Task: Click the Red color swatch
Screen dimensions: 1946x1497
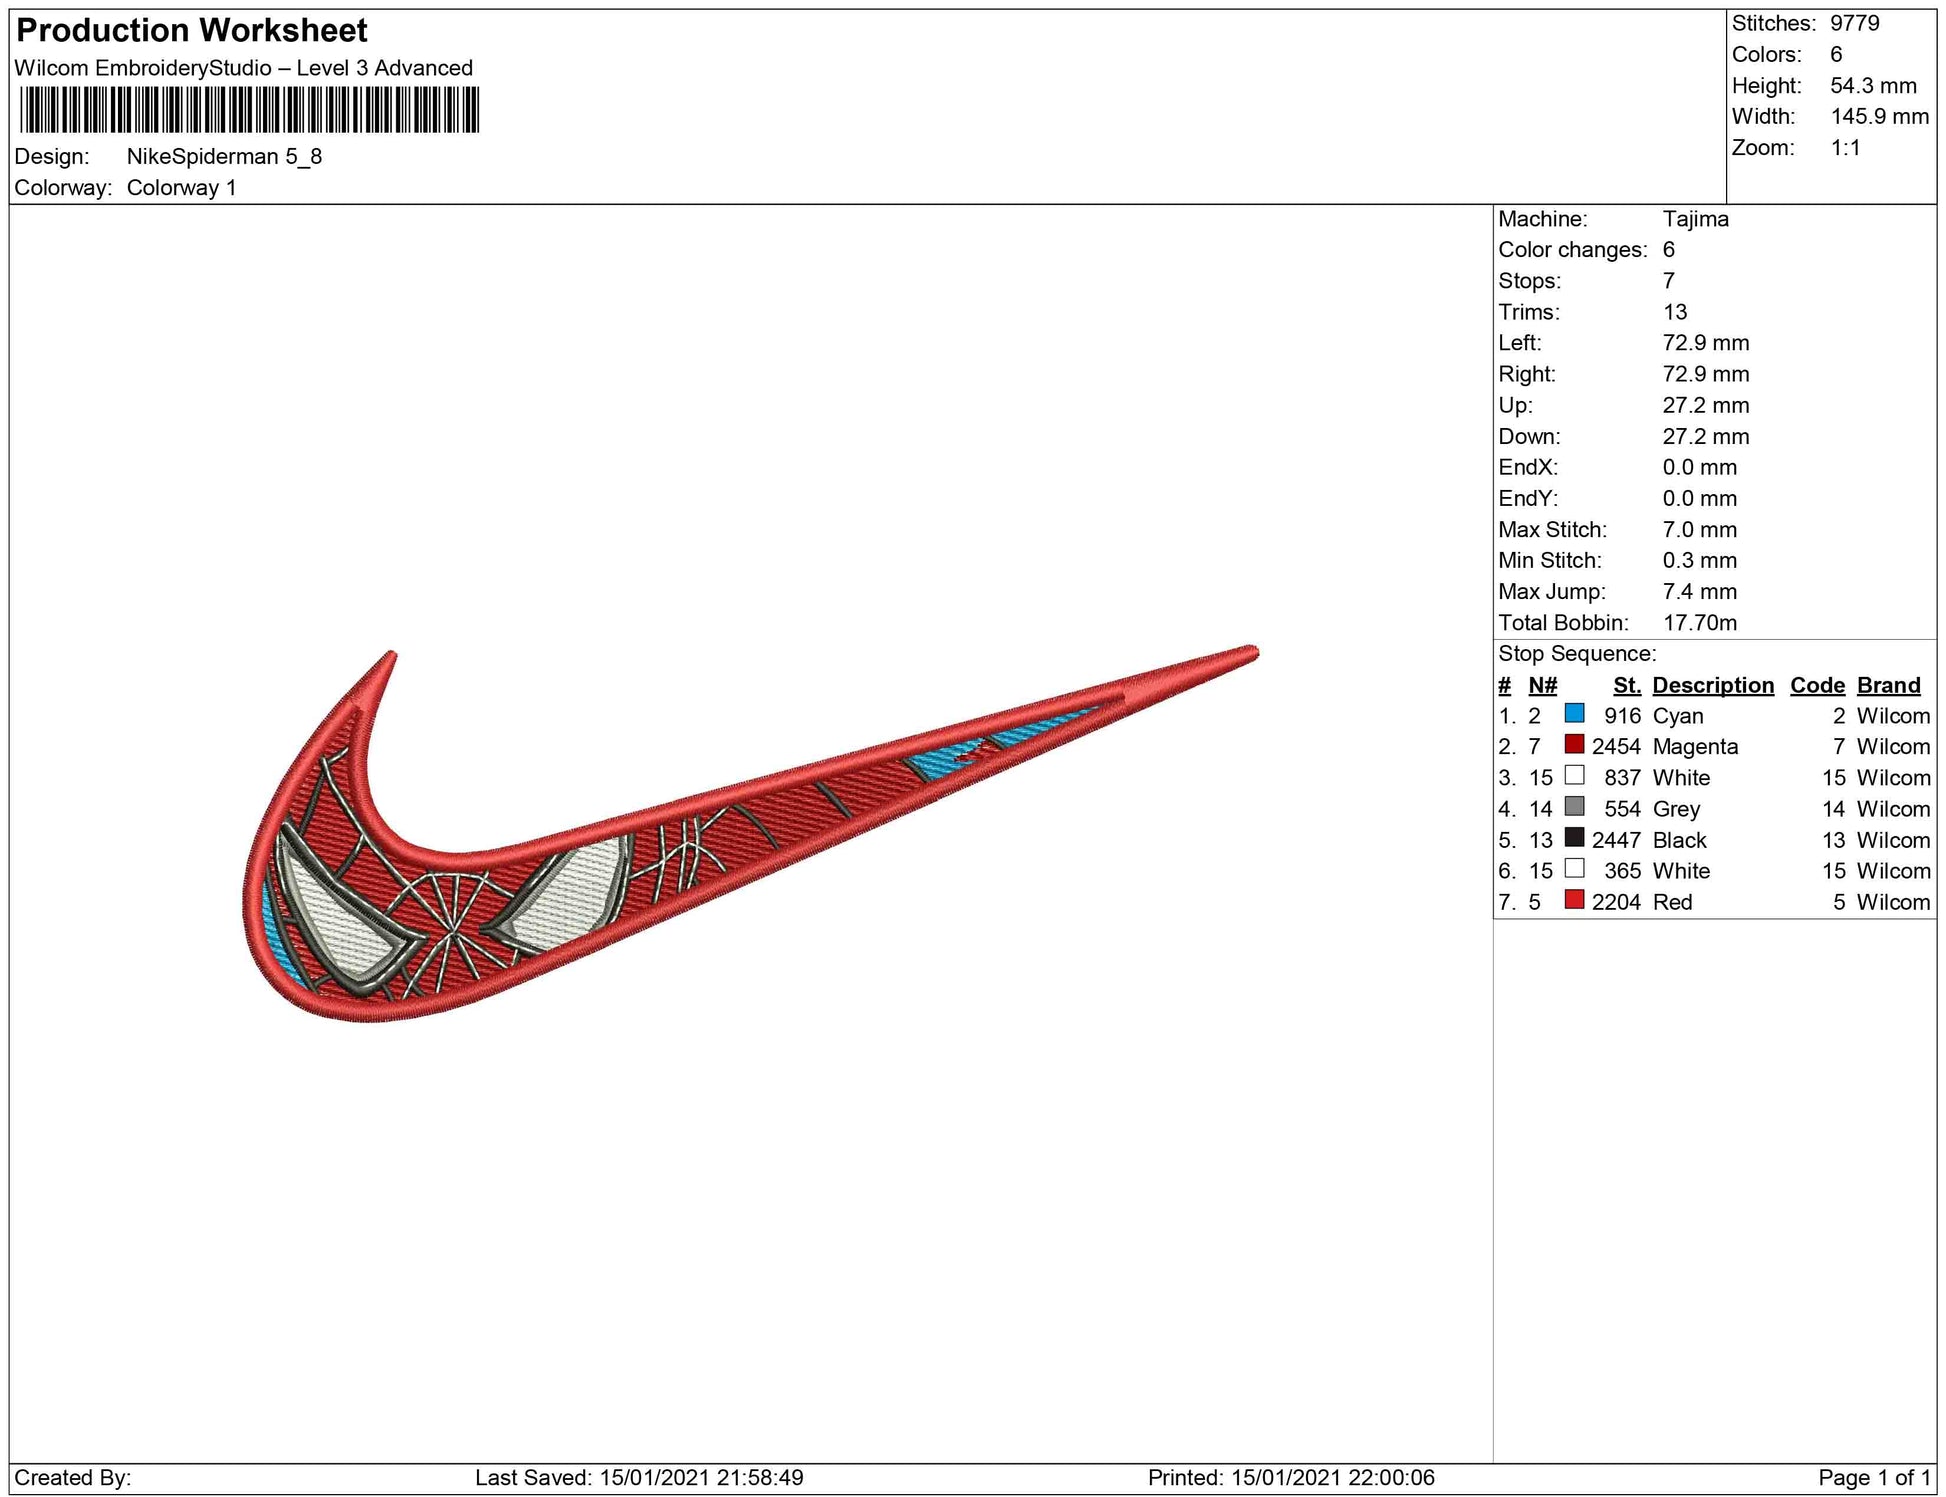Action: click(1574, 899)
